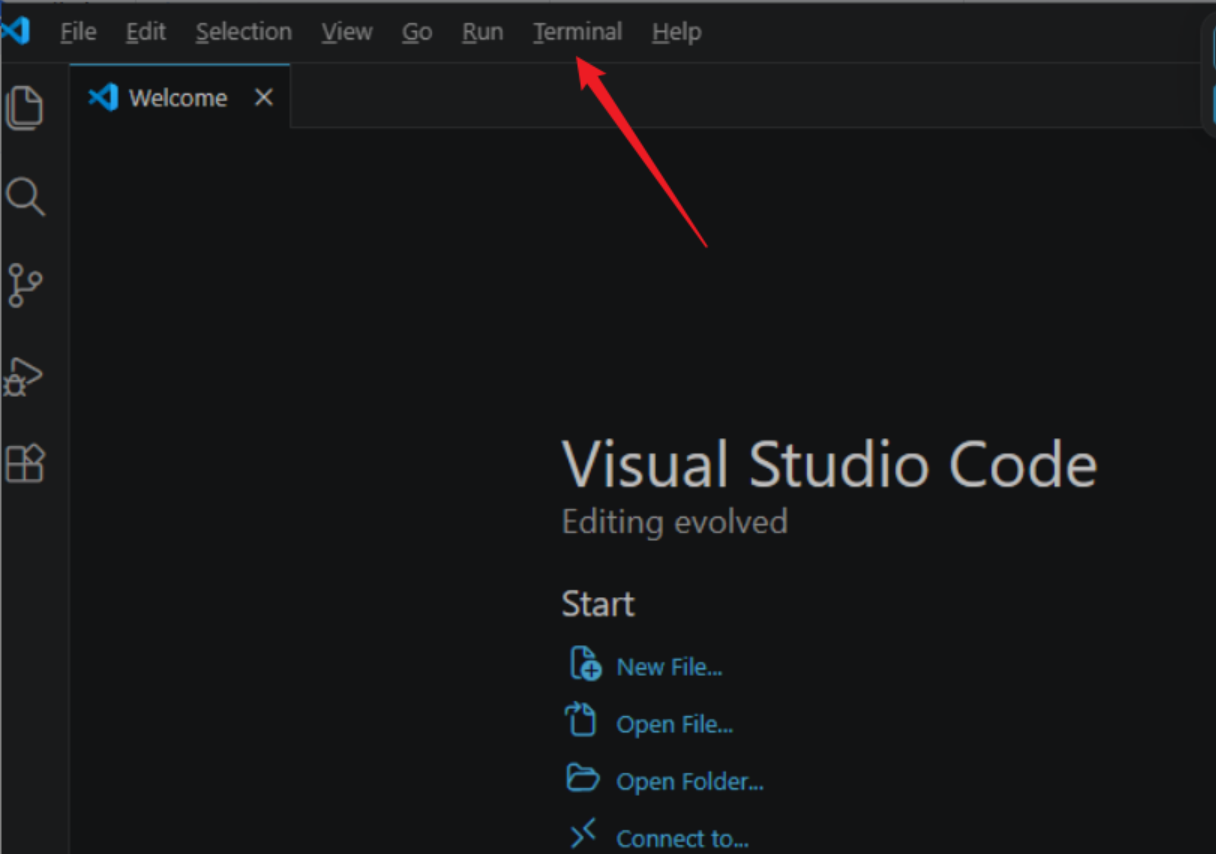Image resolution: width=1216 pixels, height=854 pixels.
Task: Open the View menu
Action: (347, 32)
